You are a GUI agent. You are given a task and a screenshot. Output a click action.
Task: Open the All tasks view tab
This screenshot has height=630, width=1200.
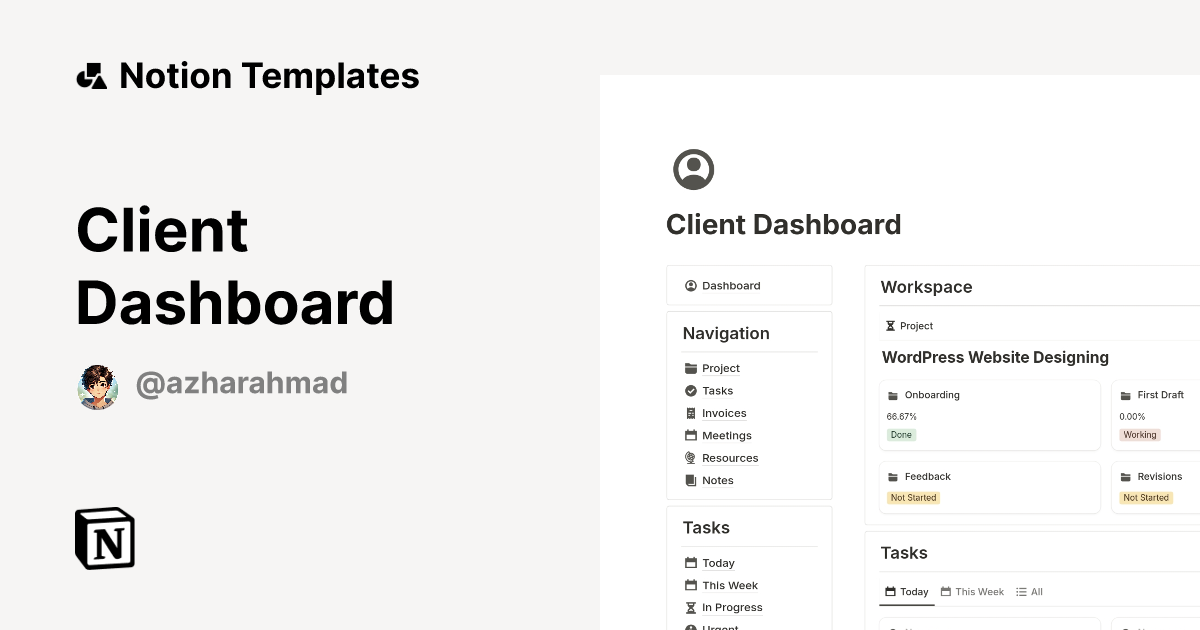tap(1029, 591)
